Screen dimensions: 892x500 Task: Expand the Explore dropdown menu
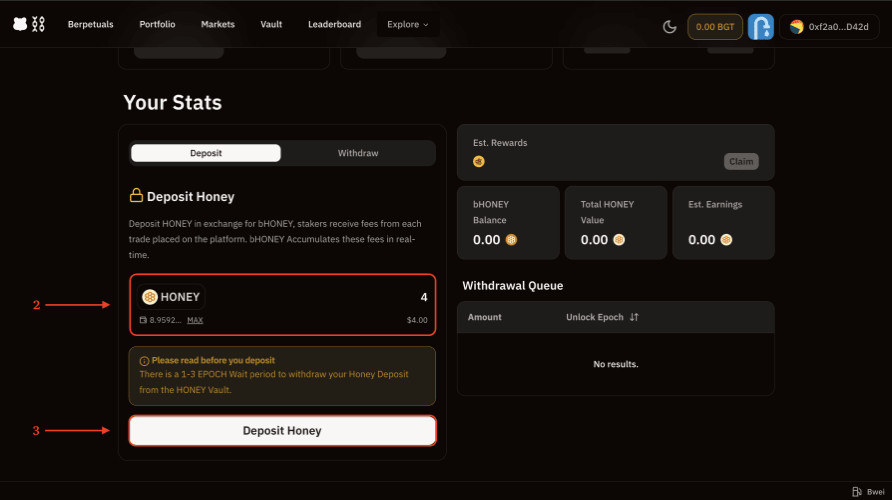(x=408, y=24)
